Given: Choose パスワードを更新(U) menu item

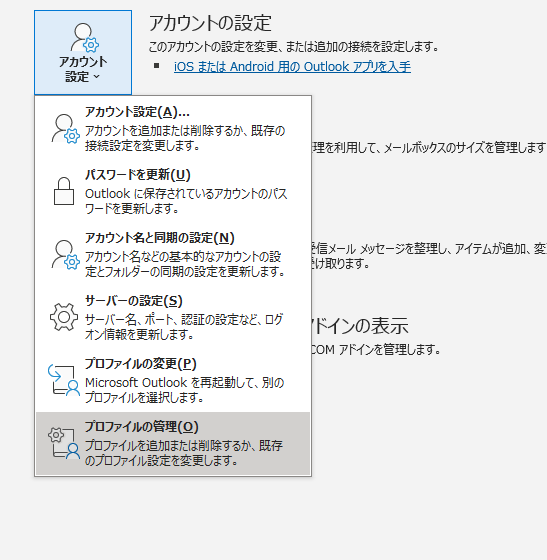Looking at the screenshot, I should [173, 191].
